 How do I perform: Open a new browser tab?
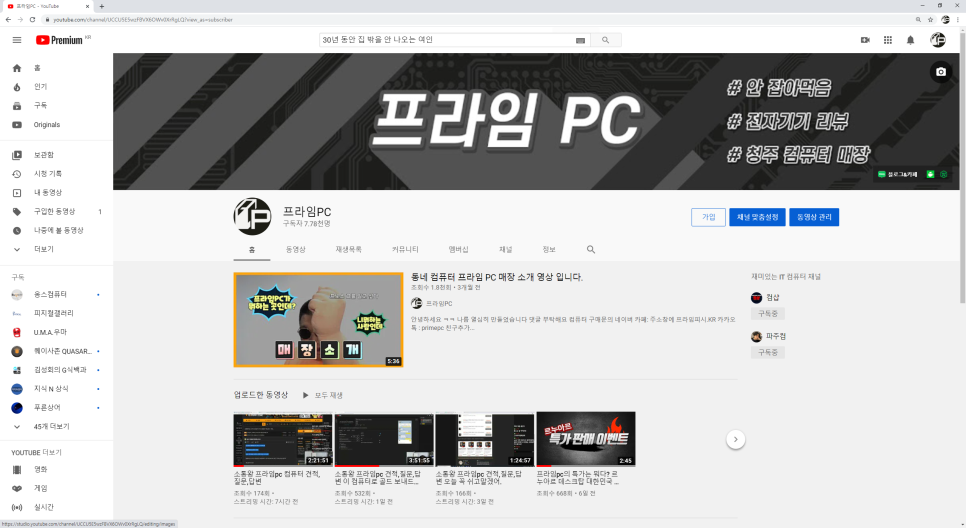102,6
